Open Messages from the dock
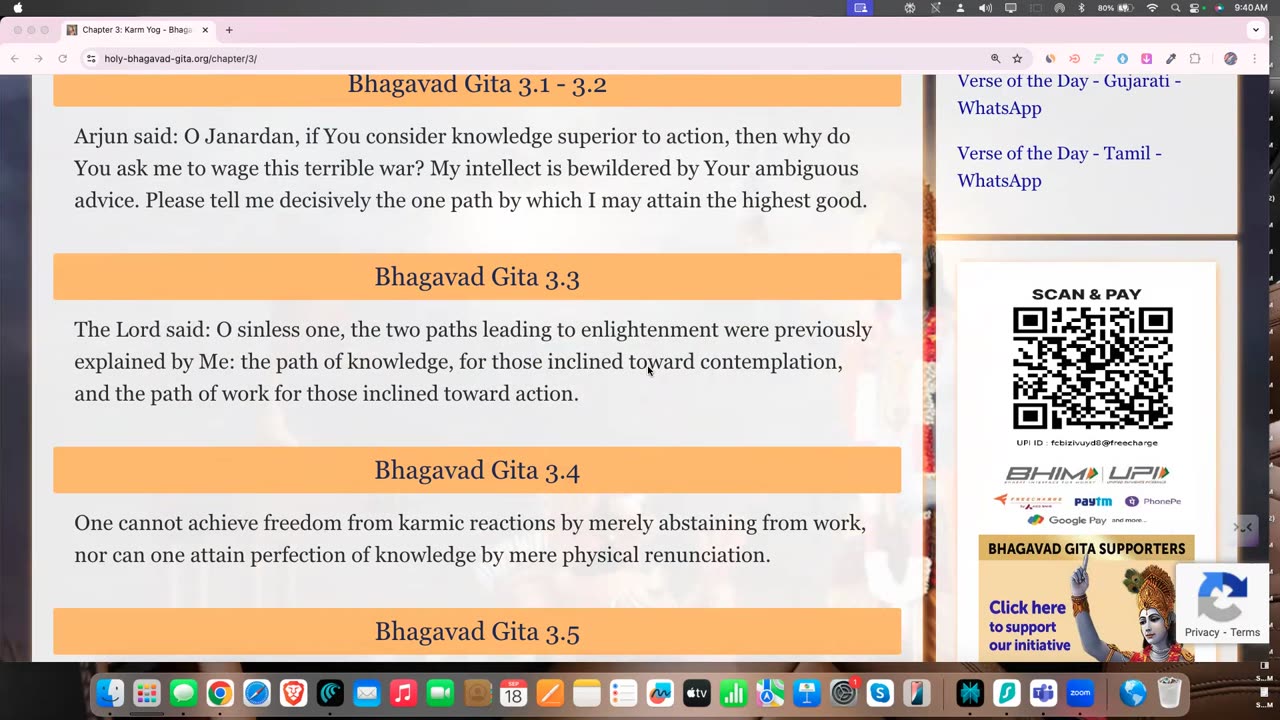This screenshot has height=720, width=1280. pos(183,693)
